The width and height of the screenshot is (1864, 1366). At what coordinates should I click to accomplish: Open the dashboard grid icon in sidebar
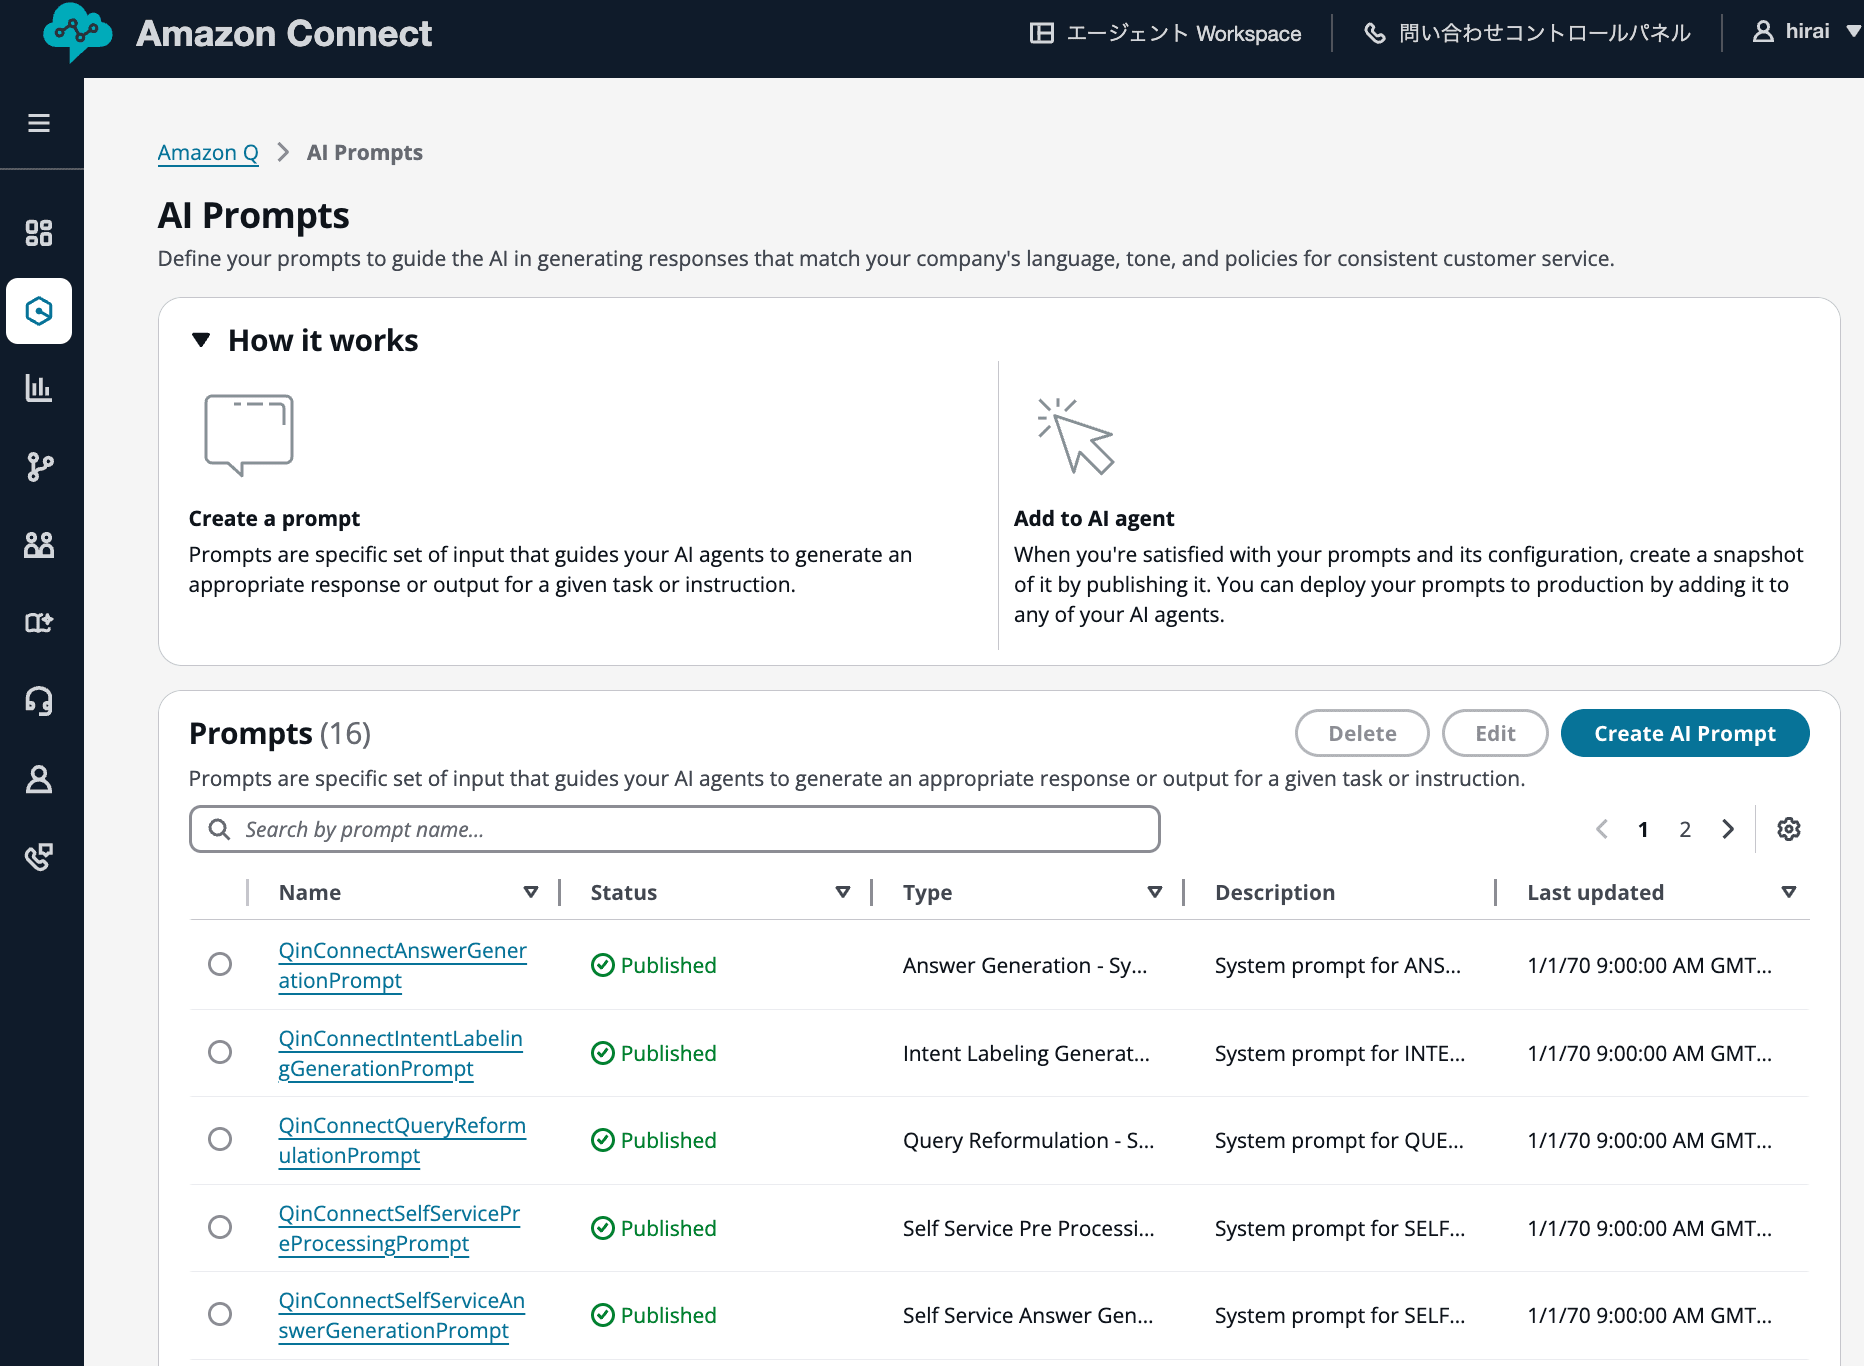click(x=39, y=233)
